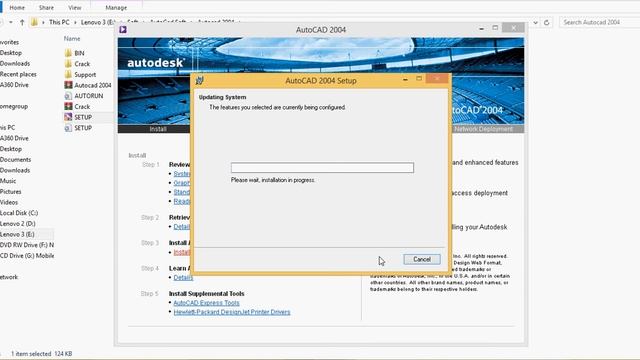Select the AUTORUN file icon
This screenshot has width=640, height=360.
68,96
